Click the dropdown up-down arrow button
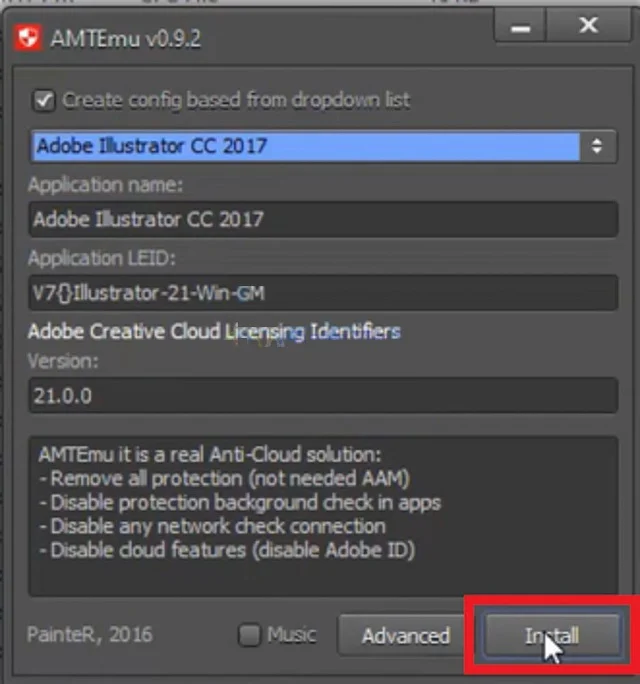 coord(597,146)
